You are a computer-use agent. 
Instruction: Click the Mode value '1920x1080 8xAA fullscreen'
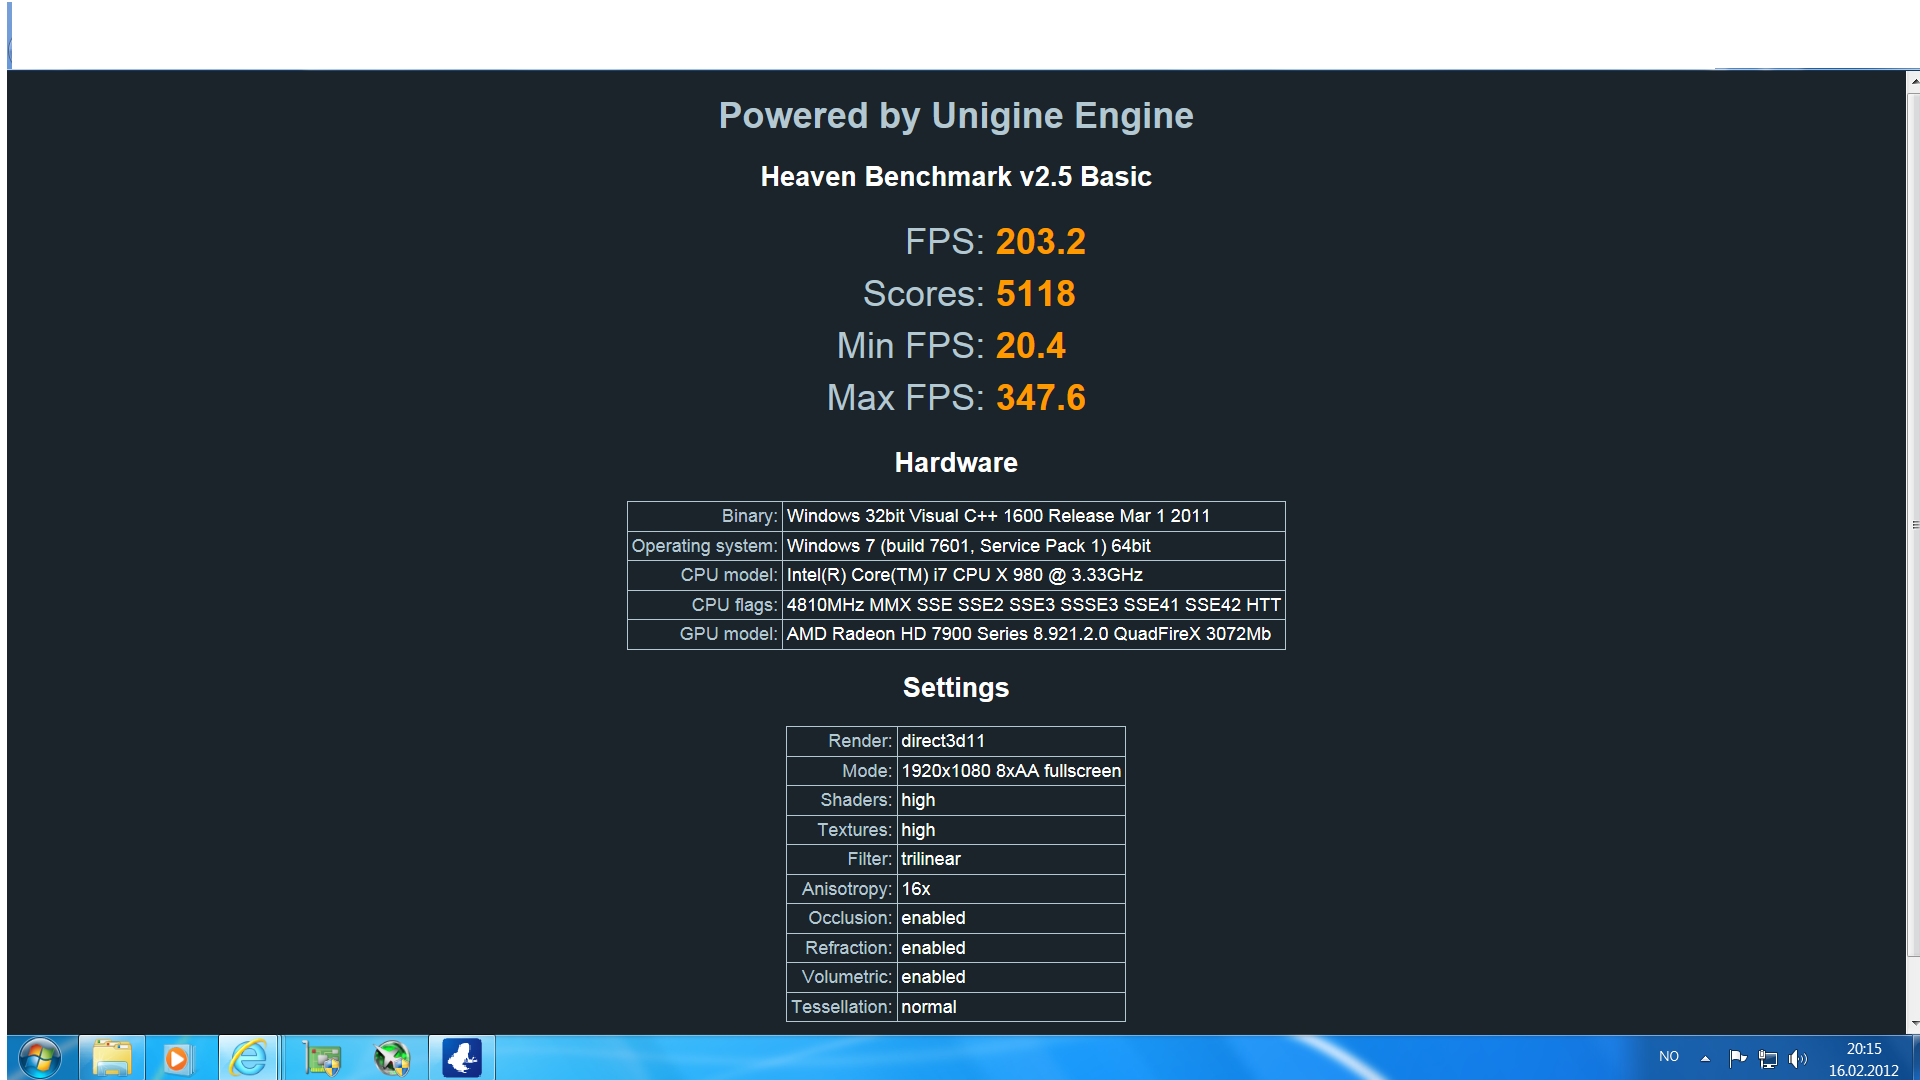[1011, 771]
